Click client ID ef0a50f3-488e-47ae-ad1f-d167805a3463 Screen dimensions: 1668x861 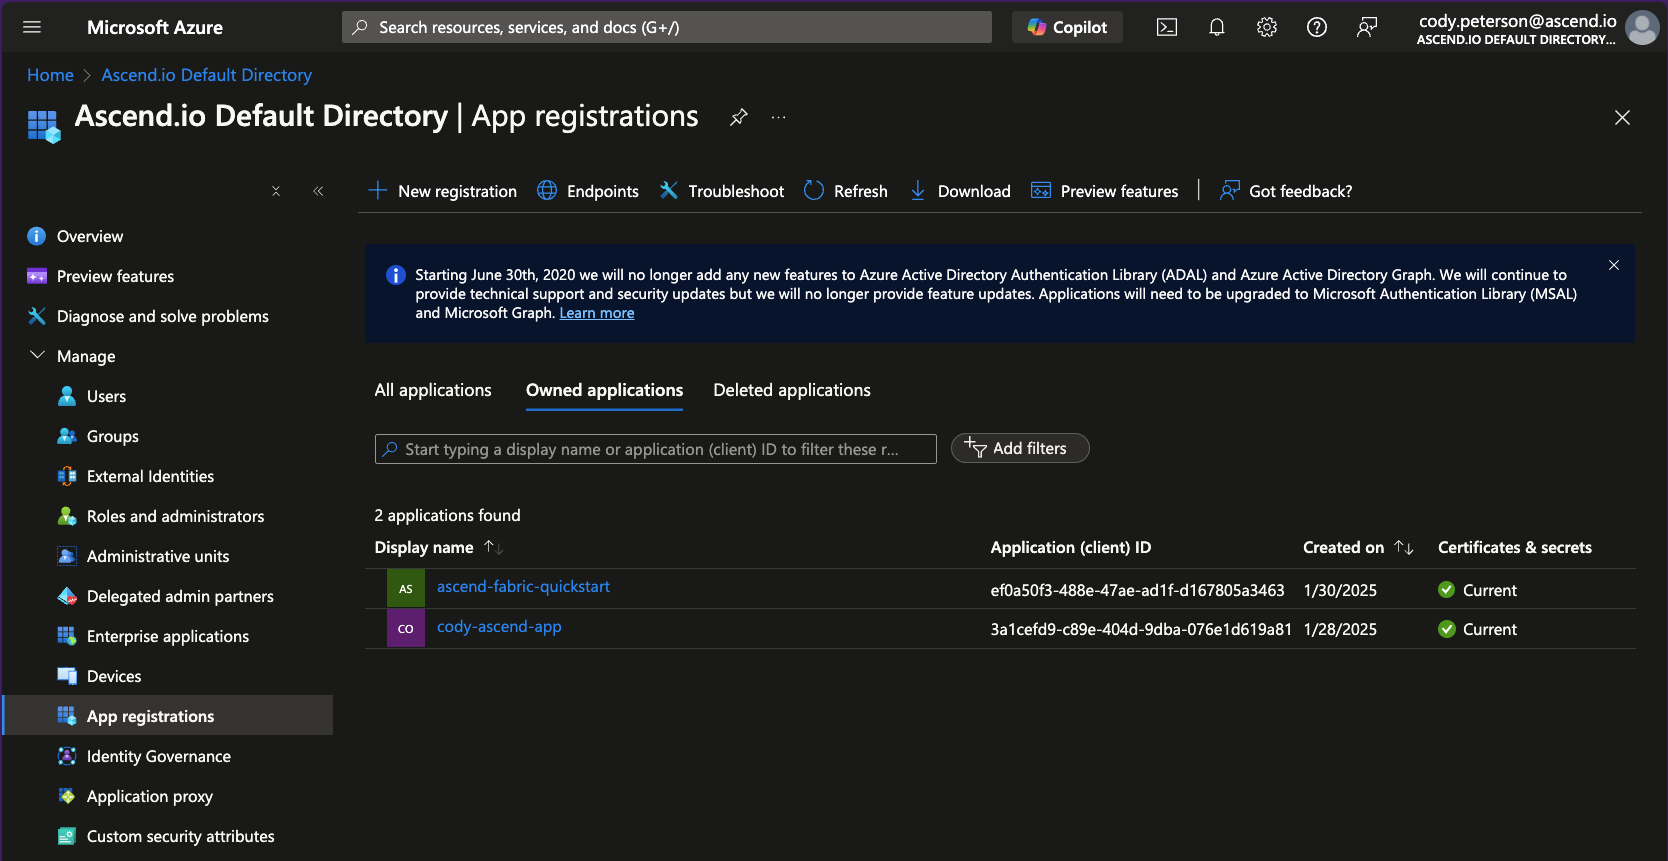coord(1137,590)
